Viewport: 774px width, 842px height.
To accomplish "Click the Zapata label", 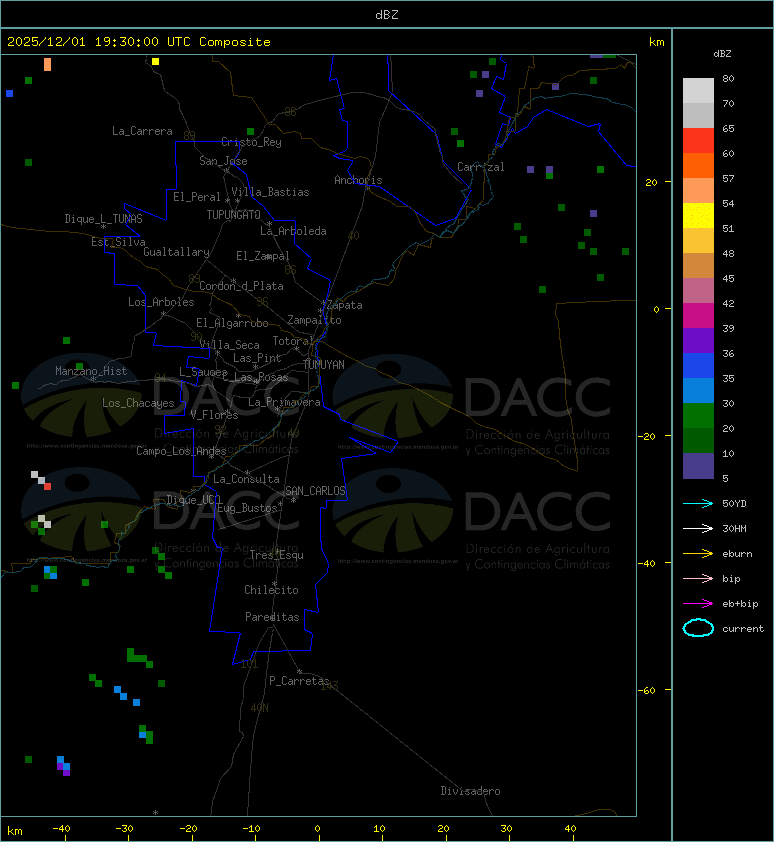I will click(x=345, y=305).
